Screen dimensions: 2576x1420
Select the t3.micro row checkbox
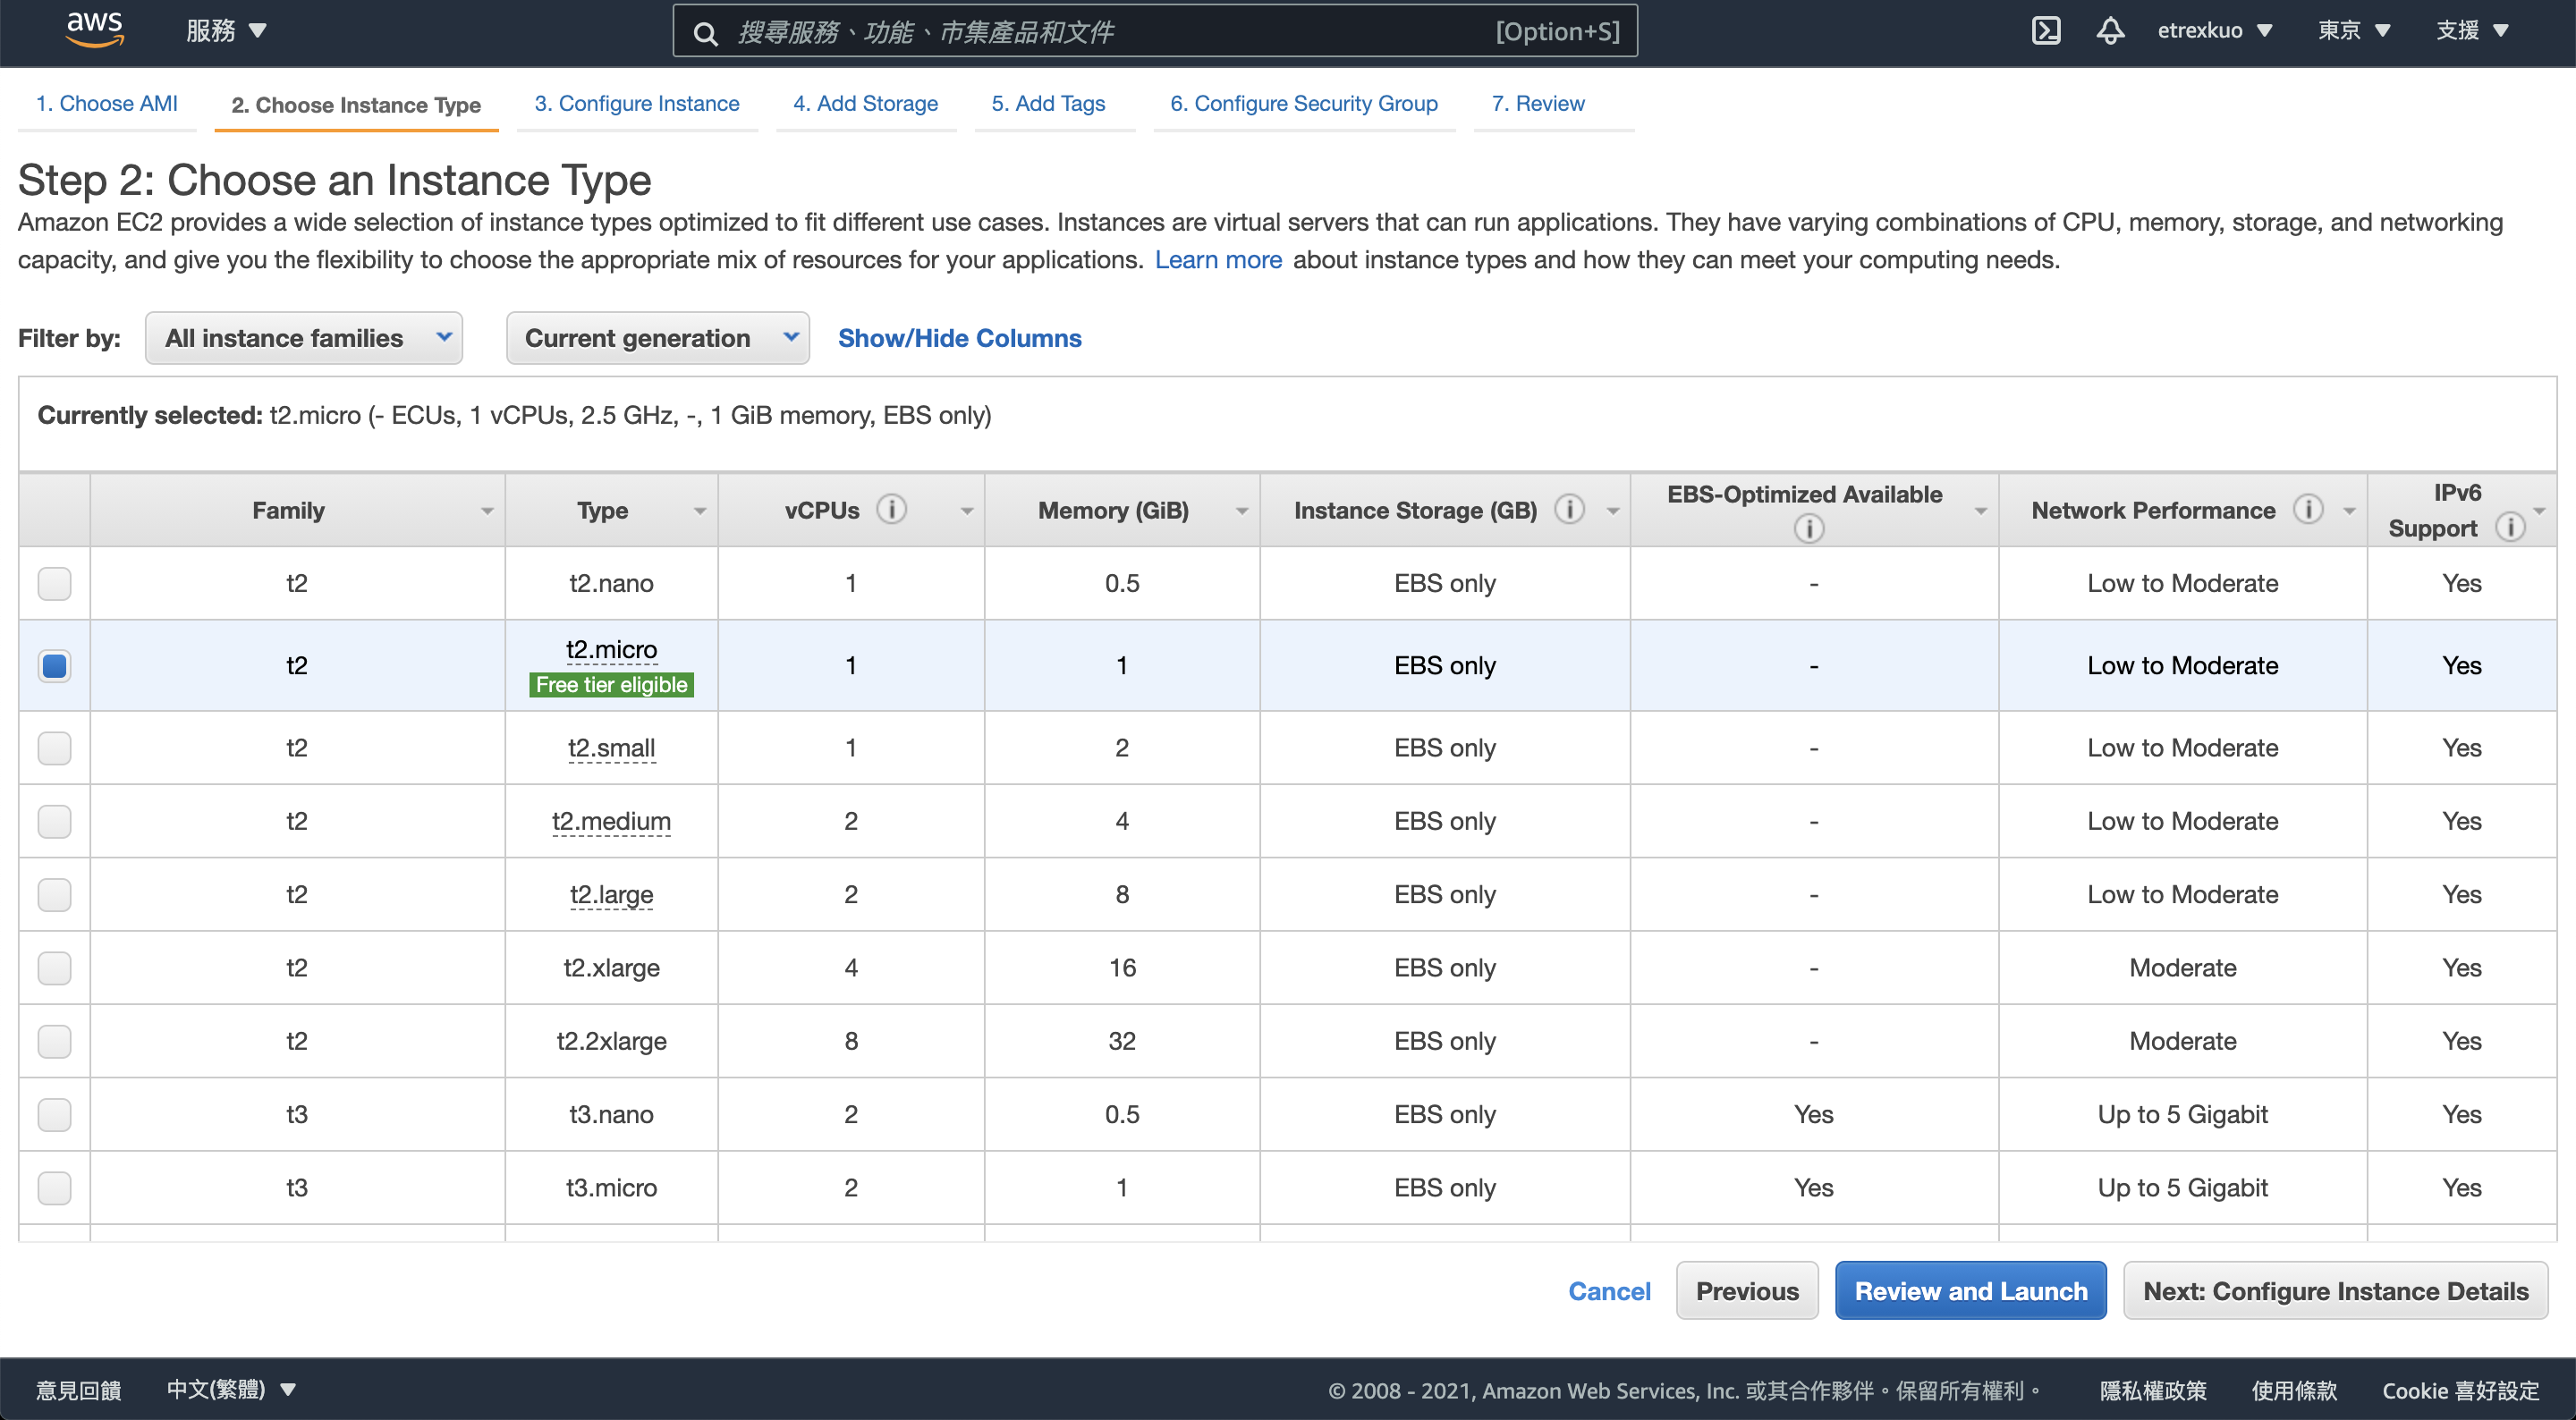tap(54, 1187)
